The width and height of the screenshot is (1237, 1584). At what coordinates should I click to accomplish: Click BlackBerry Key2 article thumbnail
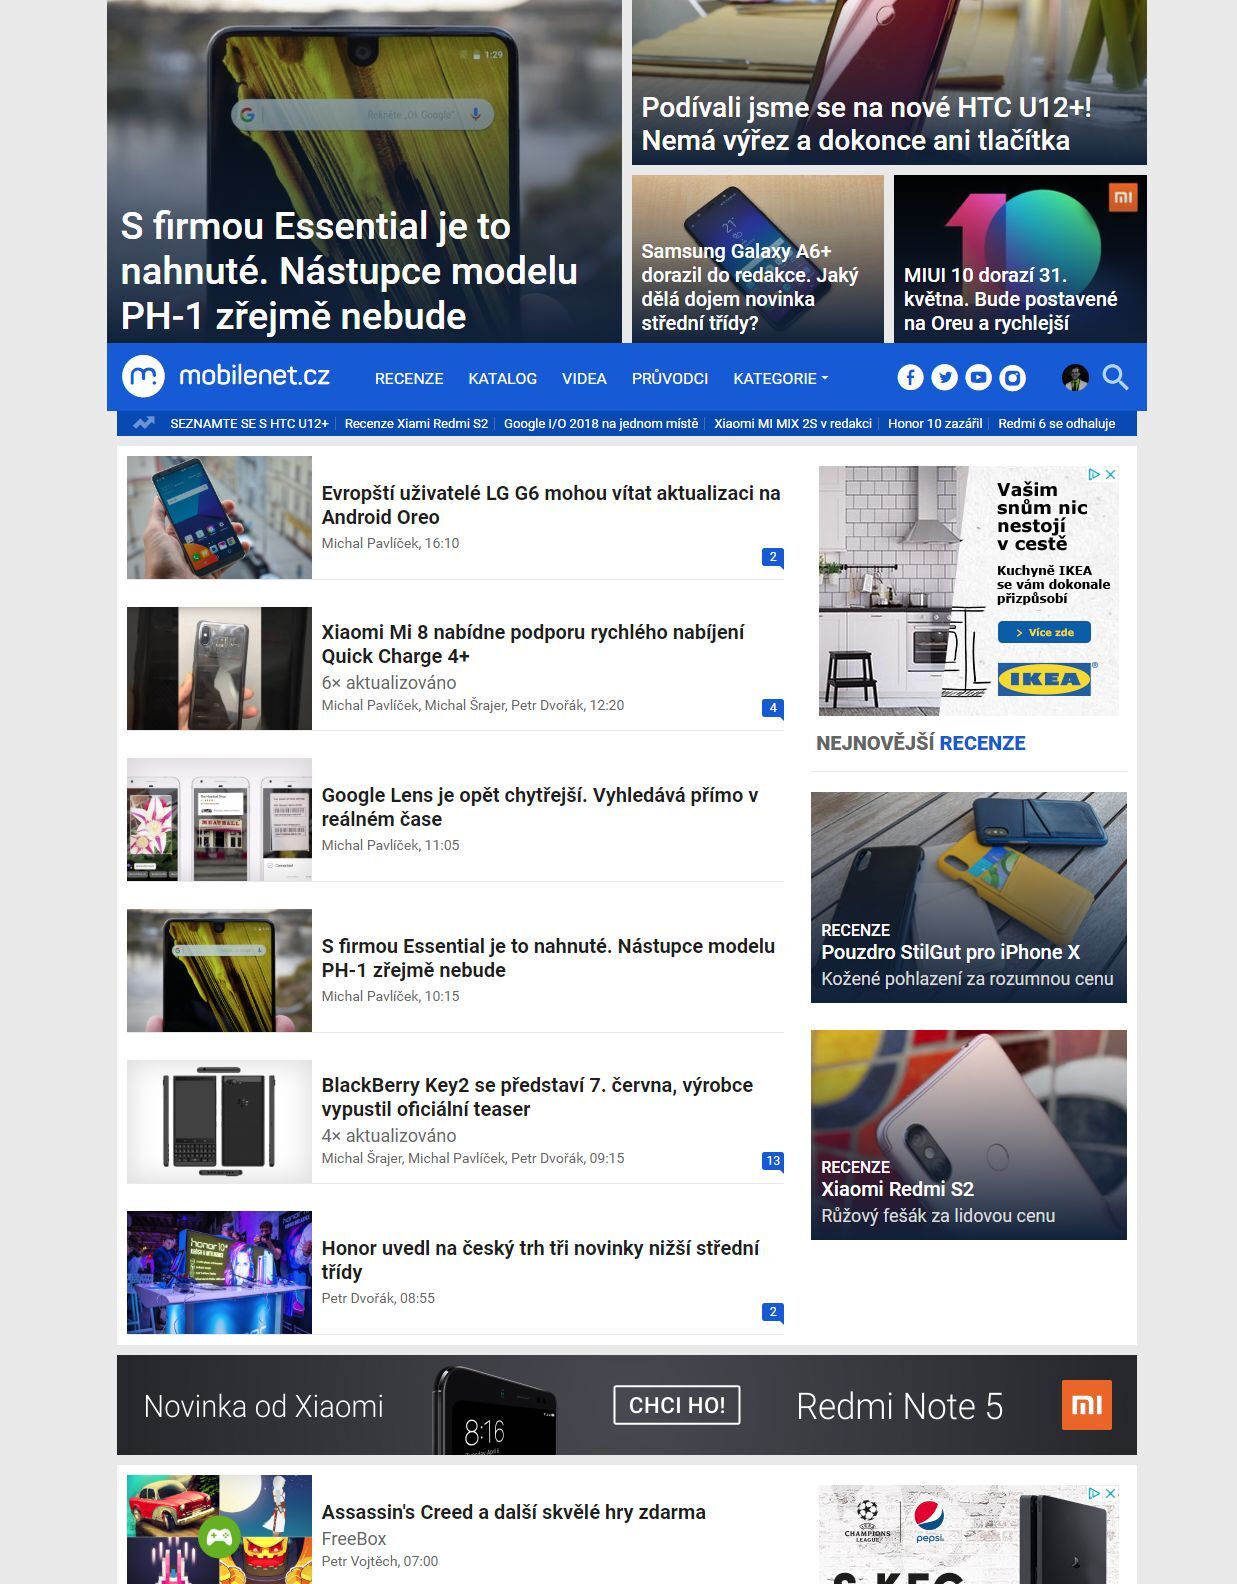(x=219, y=1121)
